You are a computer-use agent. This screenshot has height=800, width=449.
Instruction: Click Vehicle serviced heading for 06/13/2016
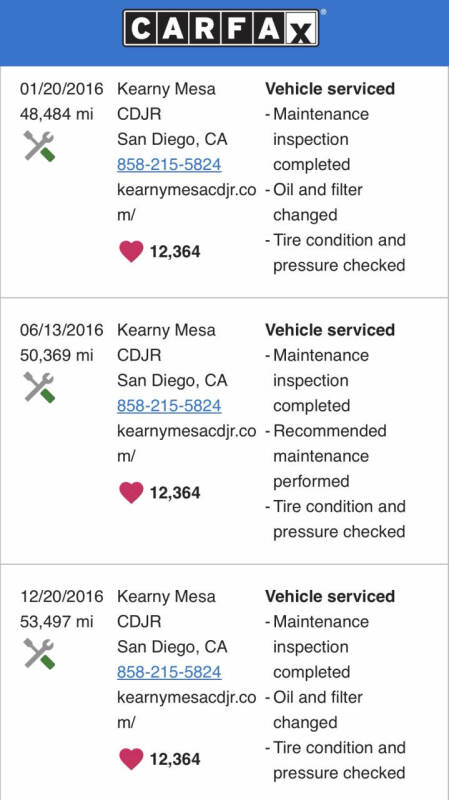(330, 330)
